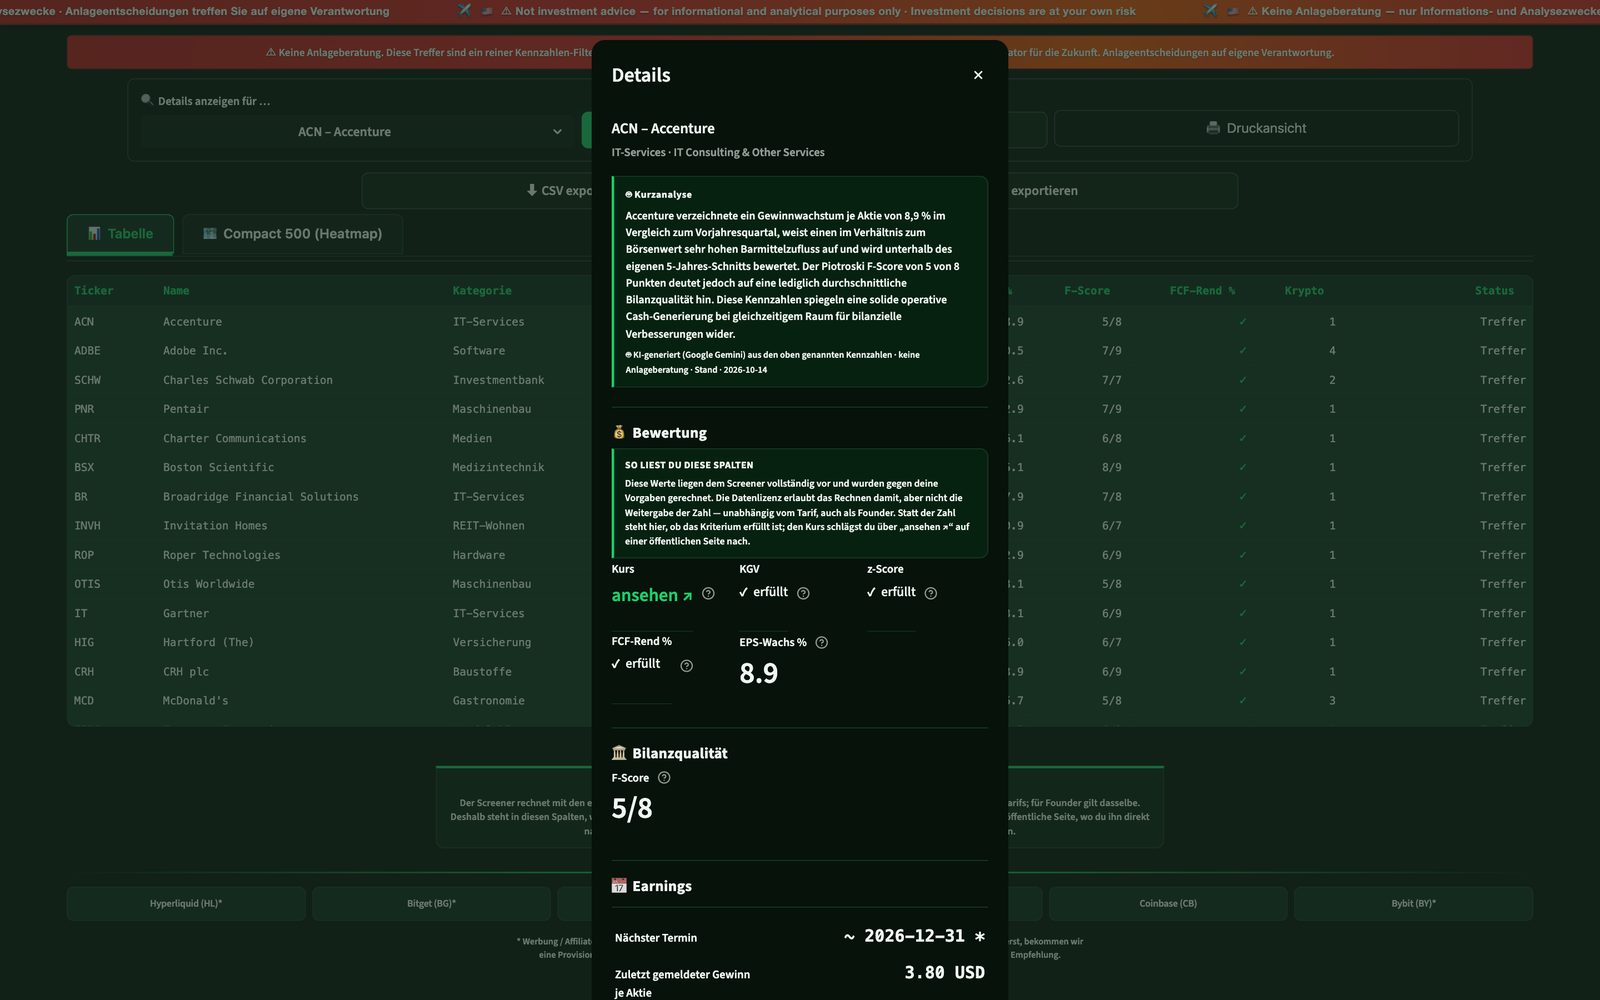This screenshot has width=1600, height=1000.
Task: Click the search magnifier beside 'Details anzeigen für'
Action: pos(147,100)
